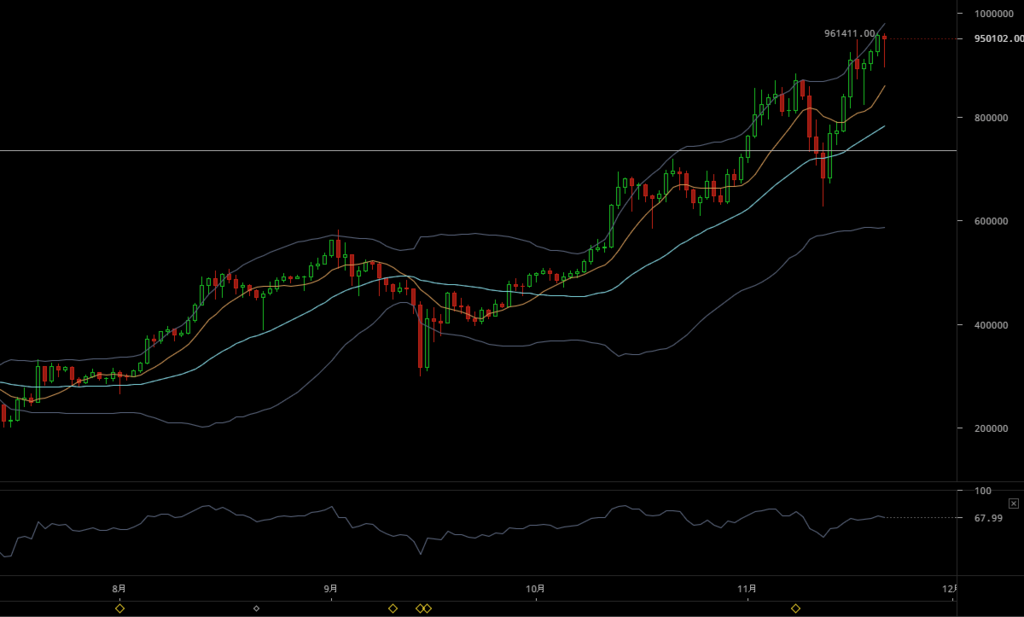Open the yellow diamond event marker after 11月
Screen dimensions: 1024x617
(x=795, y=609)
